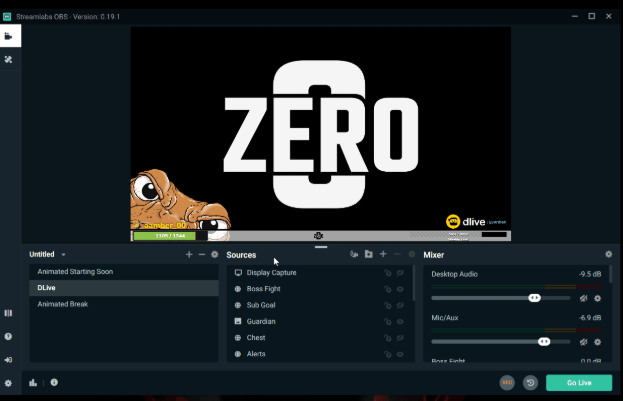Select the Animated Break scene

point(124,304)
